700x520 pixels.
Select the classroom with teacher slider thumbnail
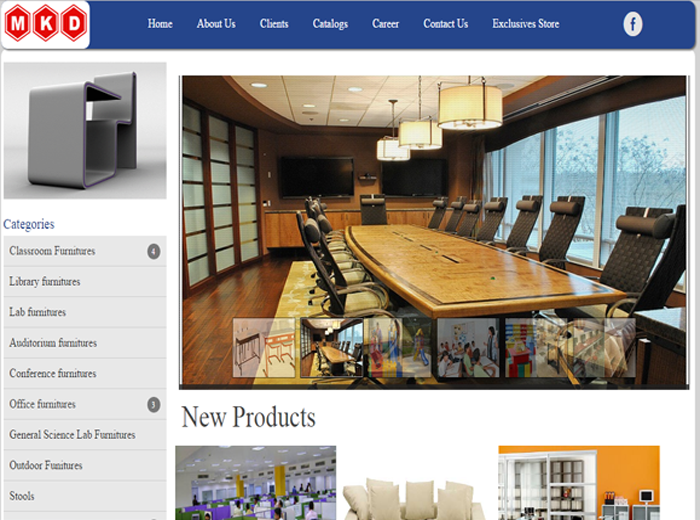pyautogui.click(x=468, y=347)
